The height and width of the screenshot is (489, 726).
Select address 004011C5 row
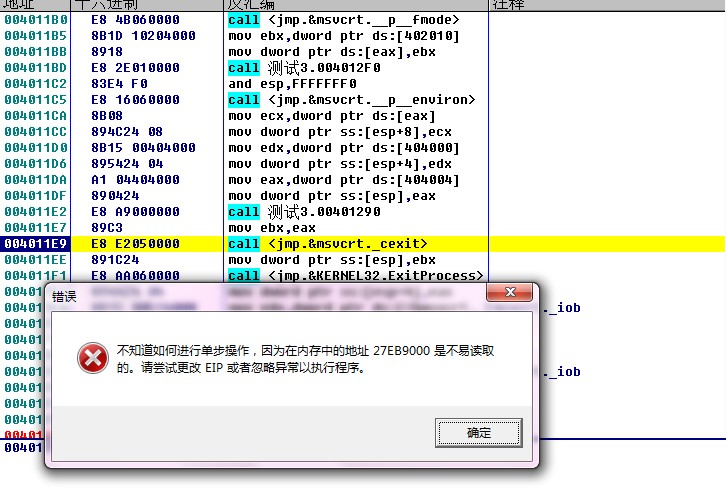[36, 100]
